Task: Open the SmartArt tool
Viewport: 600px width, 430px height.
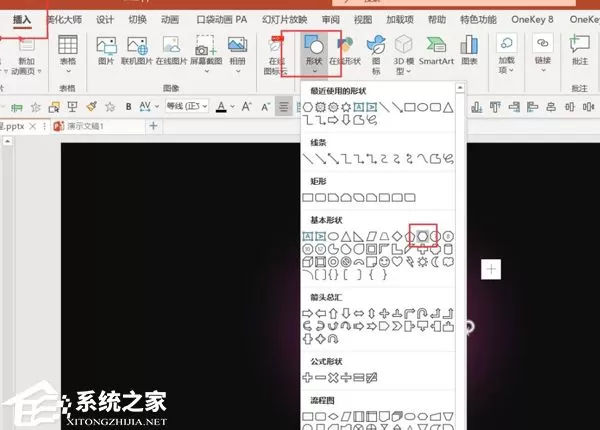Action: coord(436,50)
